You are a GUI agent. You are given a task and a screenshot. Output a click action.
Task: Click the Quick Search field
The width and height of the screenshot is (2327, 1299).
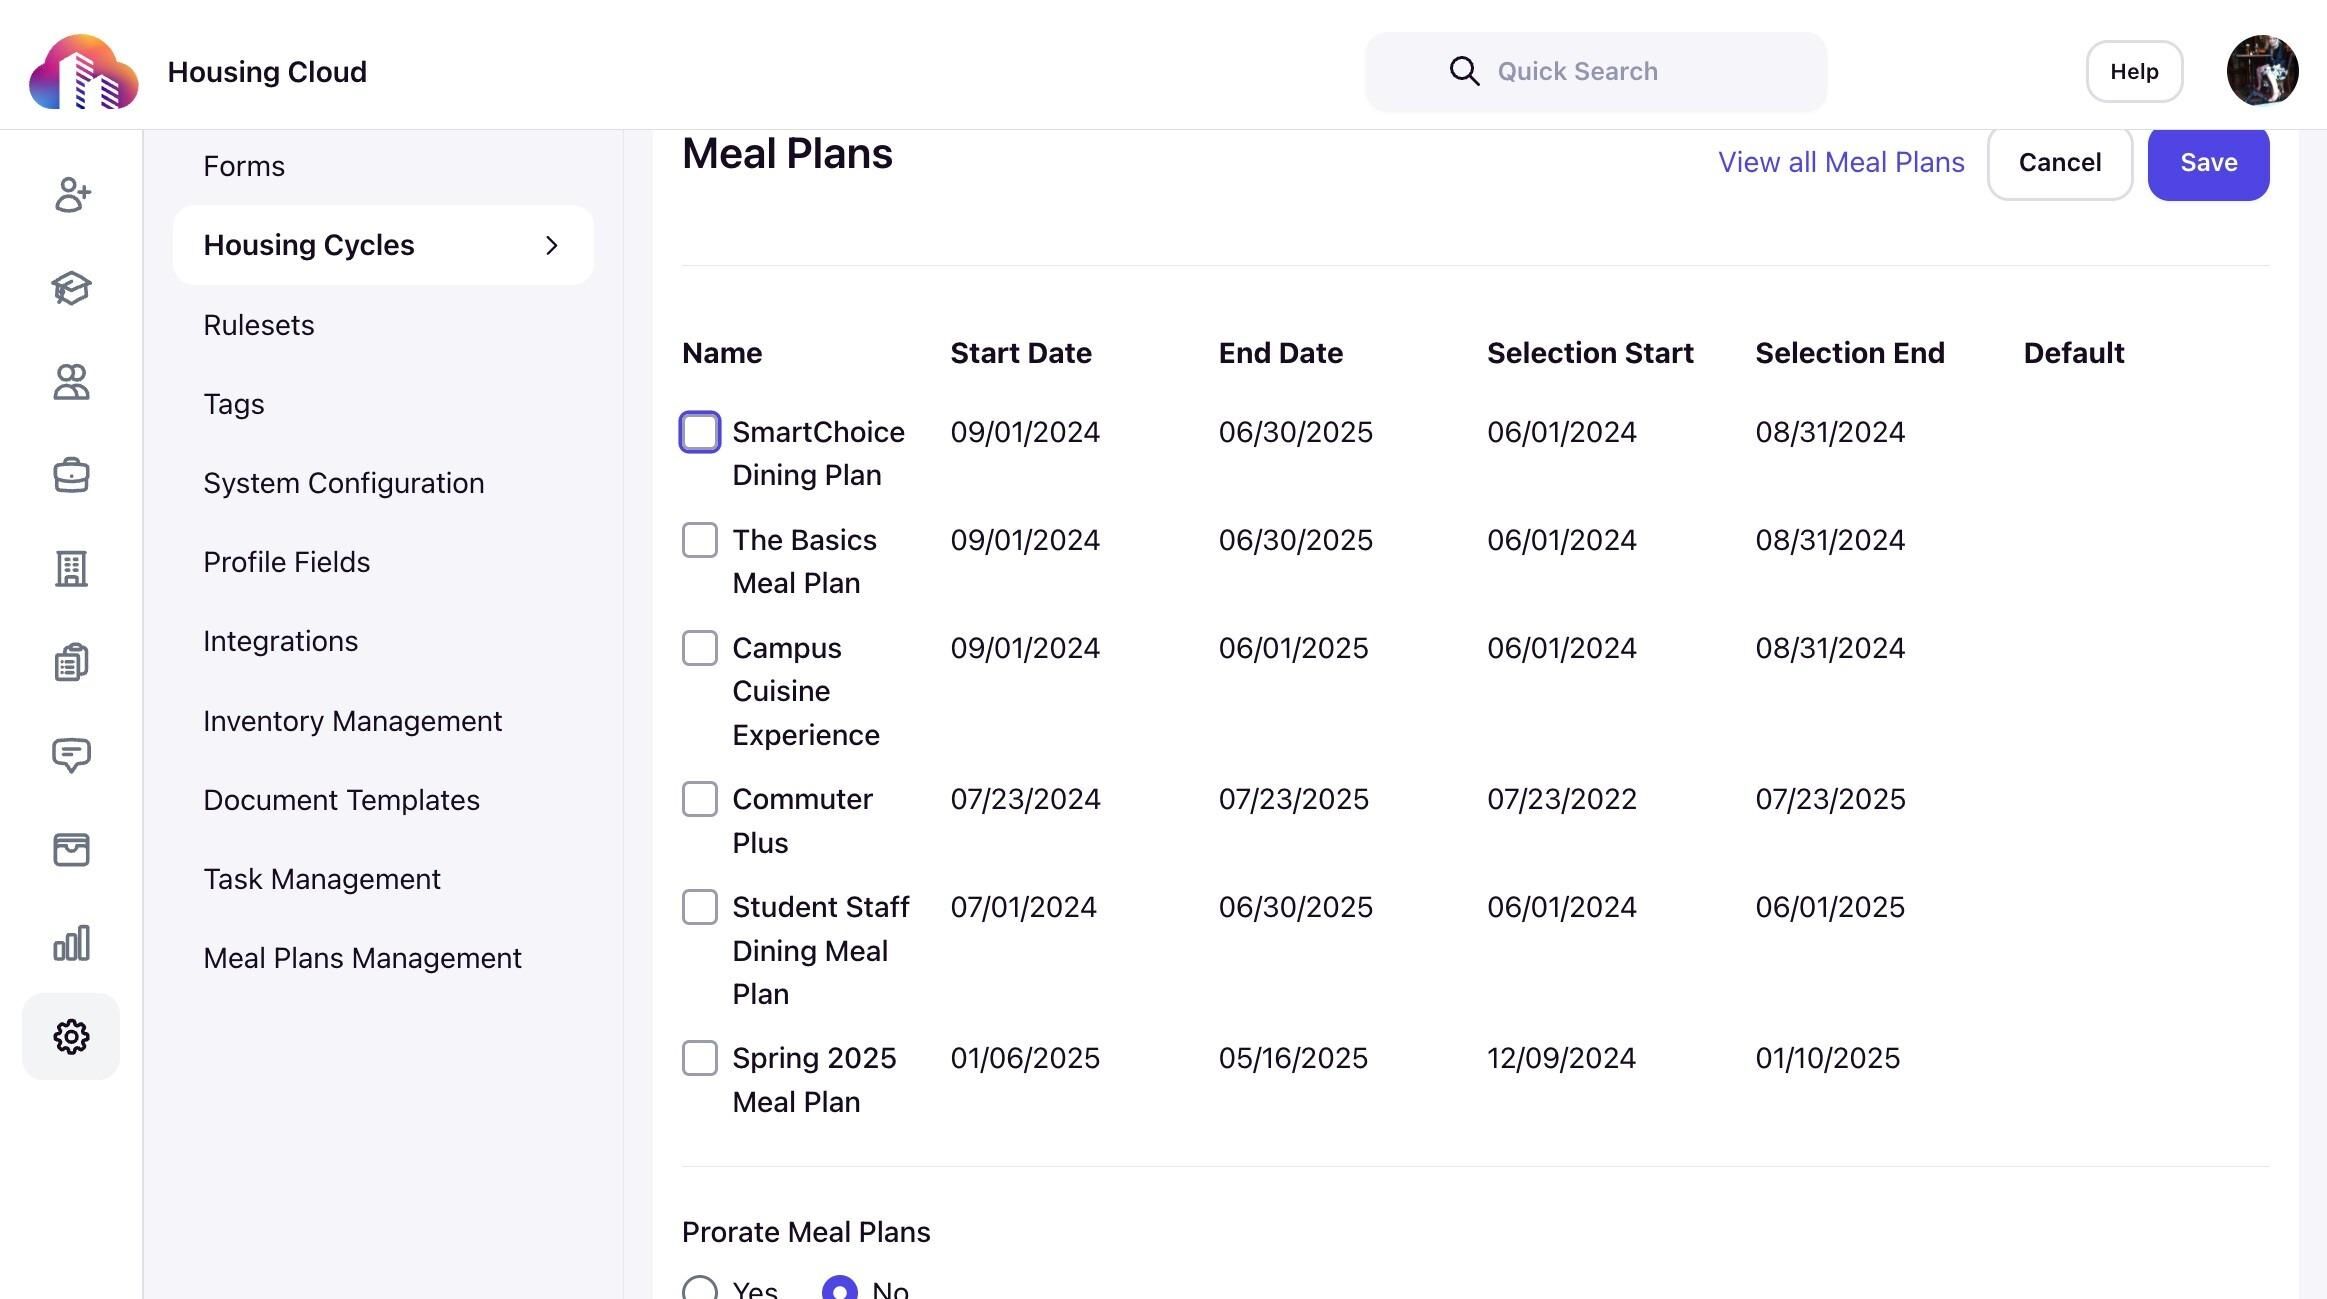[x=1595, y=72]
